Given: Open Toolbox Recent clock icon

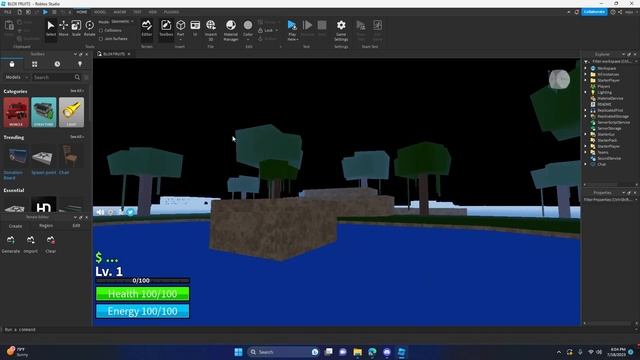Looking at the screenshot, I should (x=57, y=64).
